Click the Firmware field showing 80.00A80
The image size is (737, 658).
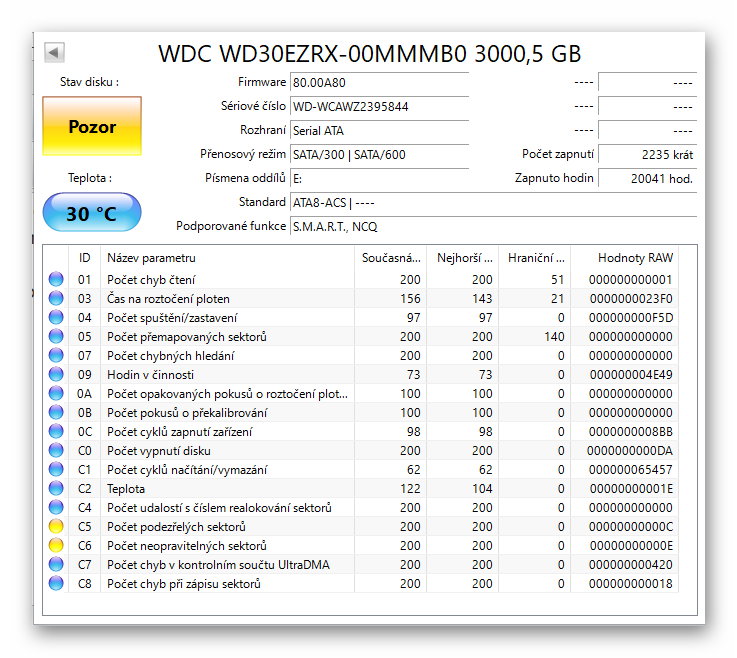pyautogui.click(x=380, y=83)
